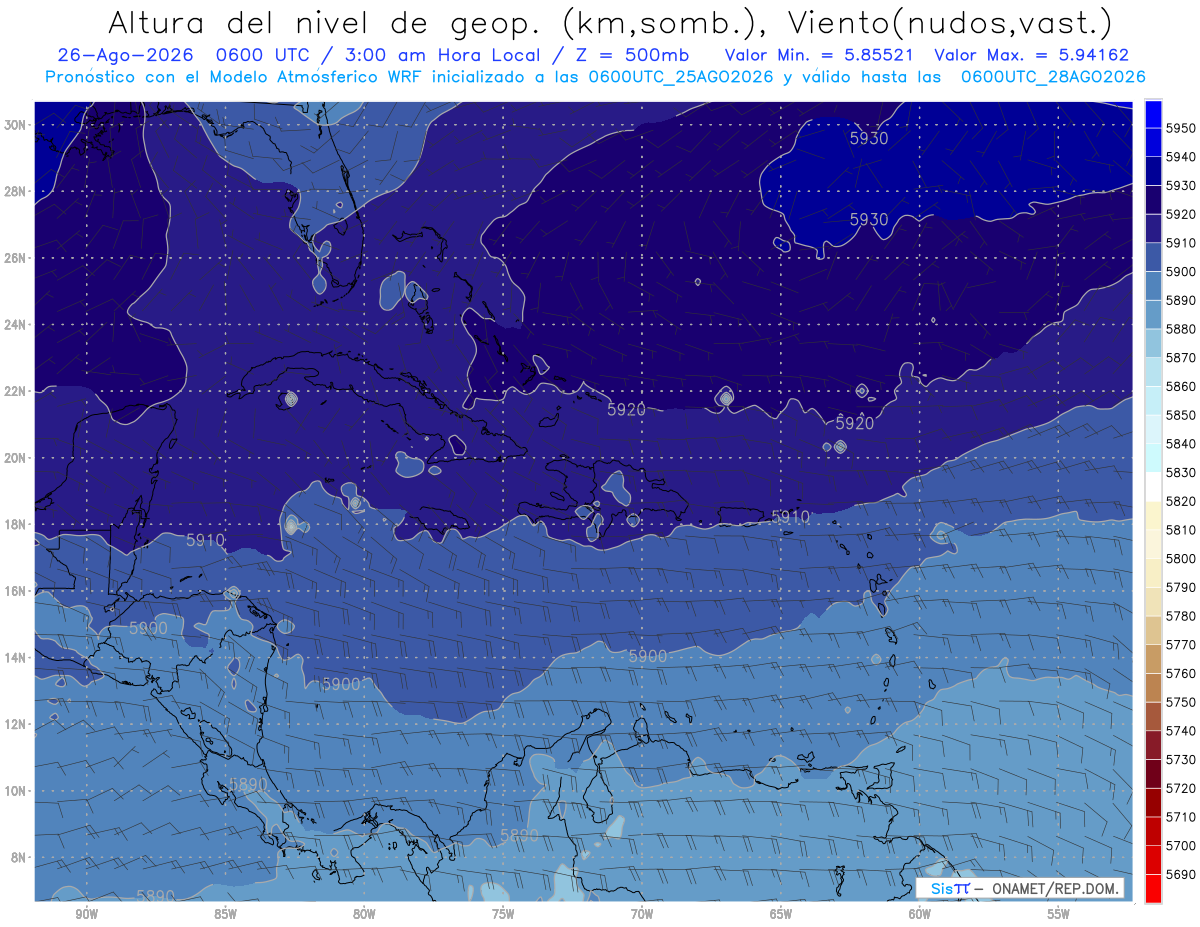The height and width of the screenshot is (927, 1200).
Task: Click the 16N latitude axis label
Action: 15,591
